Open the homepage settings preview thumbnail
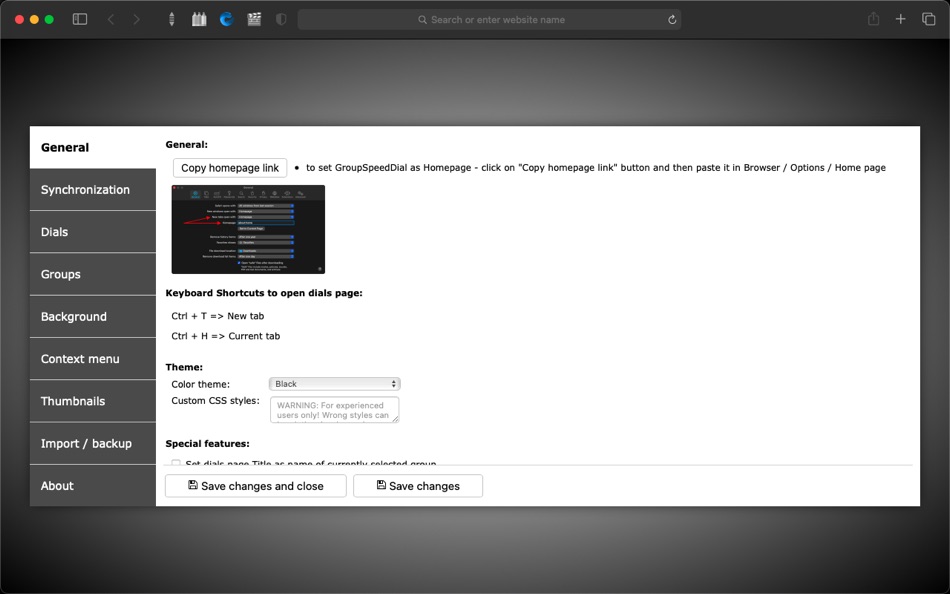 pyautogui.click(x=248, y=229)
